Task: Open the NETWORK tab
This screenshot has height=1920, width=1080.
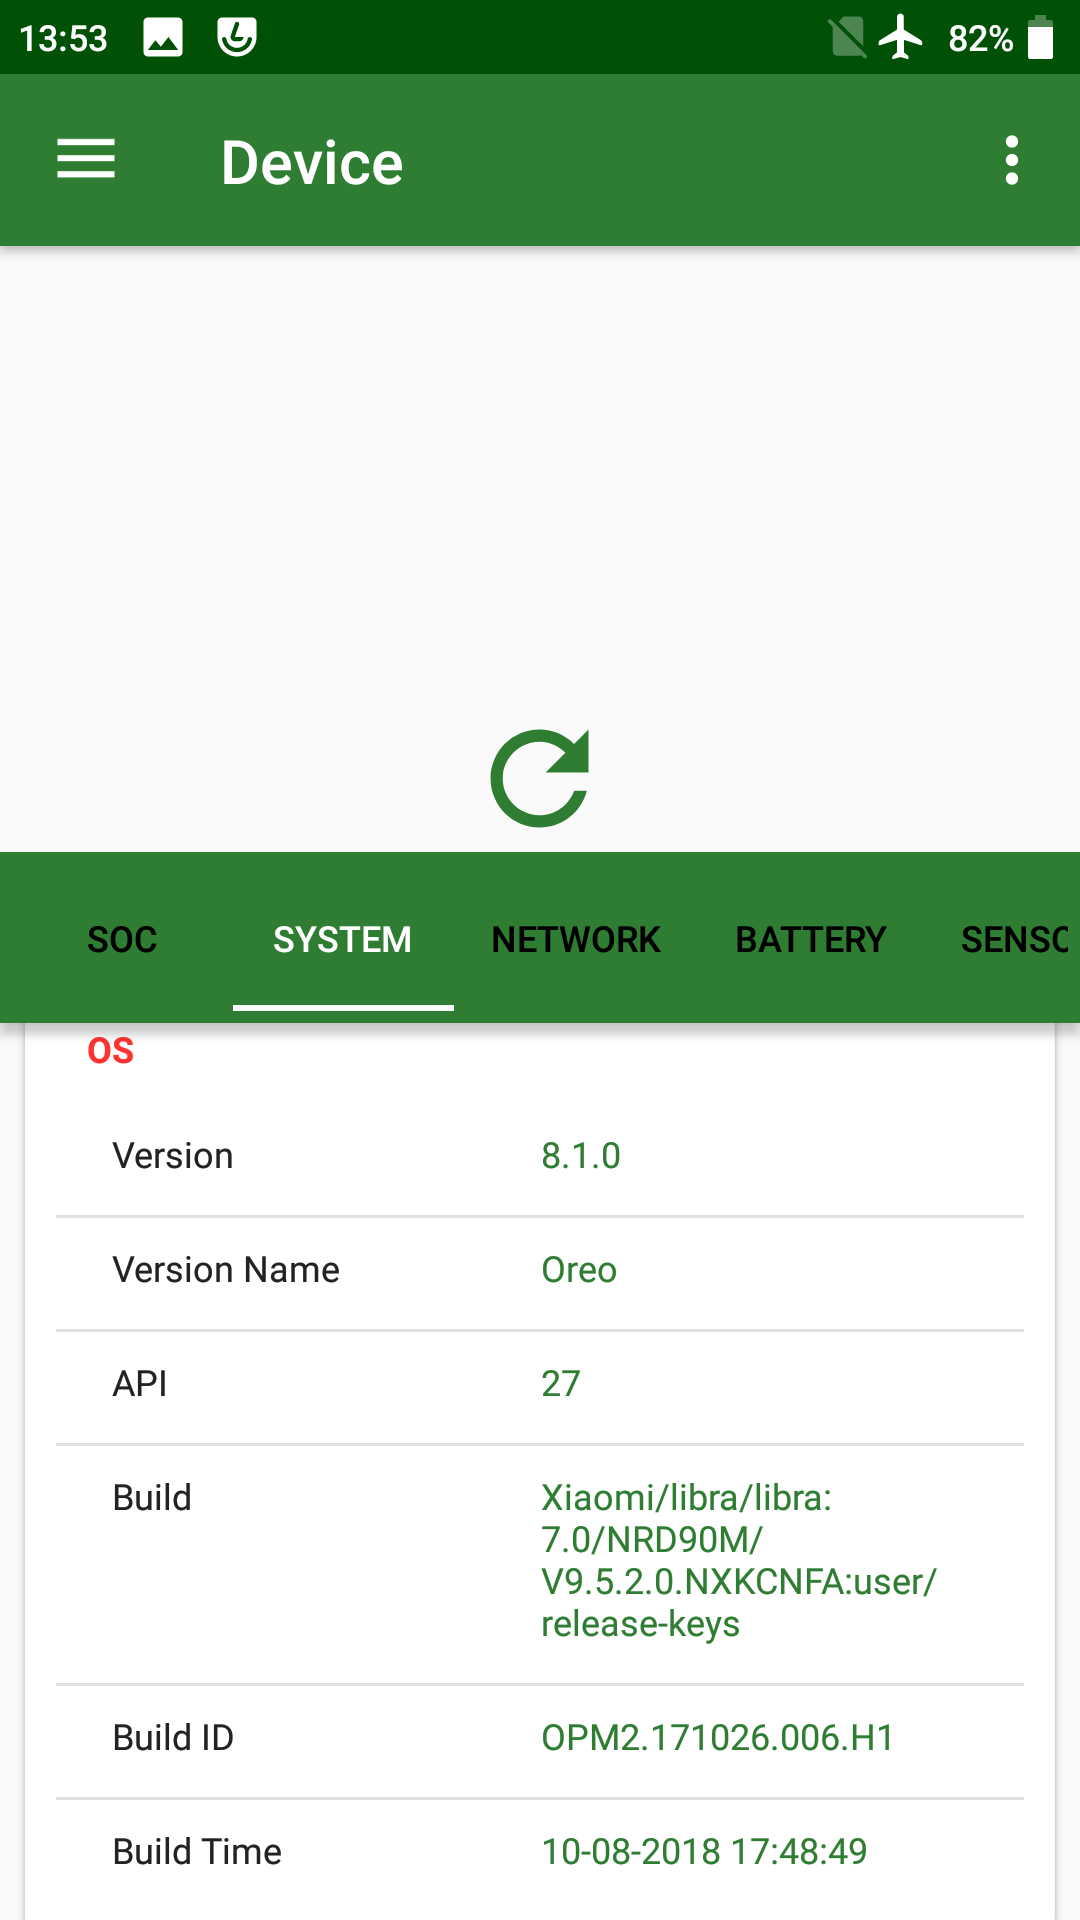Action: [576, 939]
